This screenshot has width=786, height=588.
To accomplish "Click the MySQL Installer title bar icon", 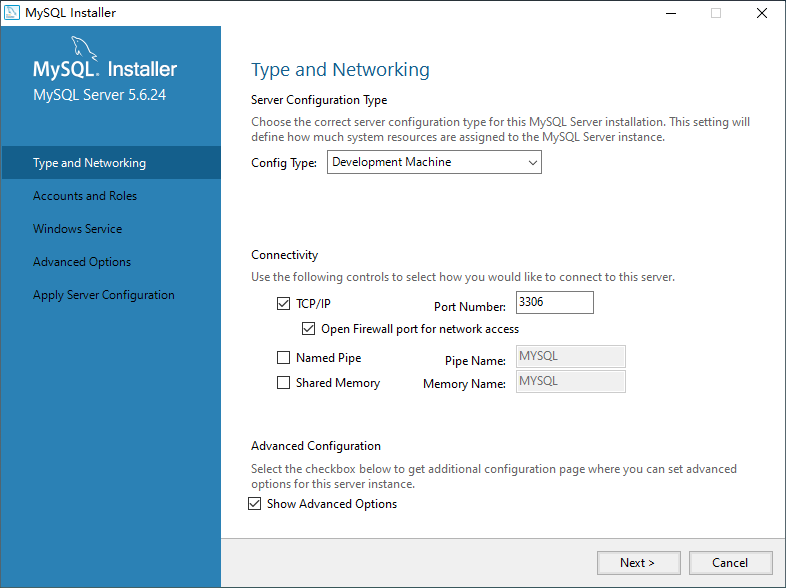I will pyautogui.click(x=12, y=13).
